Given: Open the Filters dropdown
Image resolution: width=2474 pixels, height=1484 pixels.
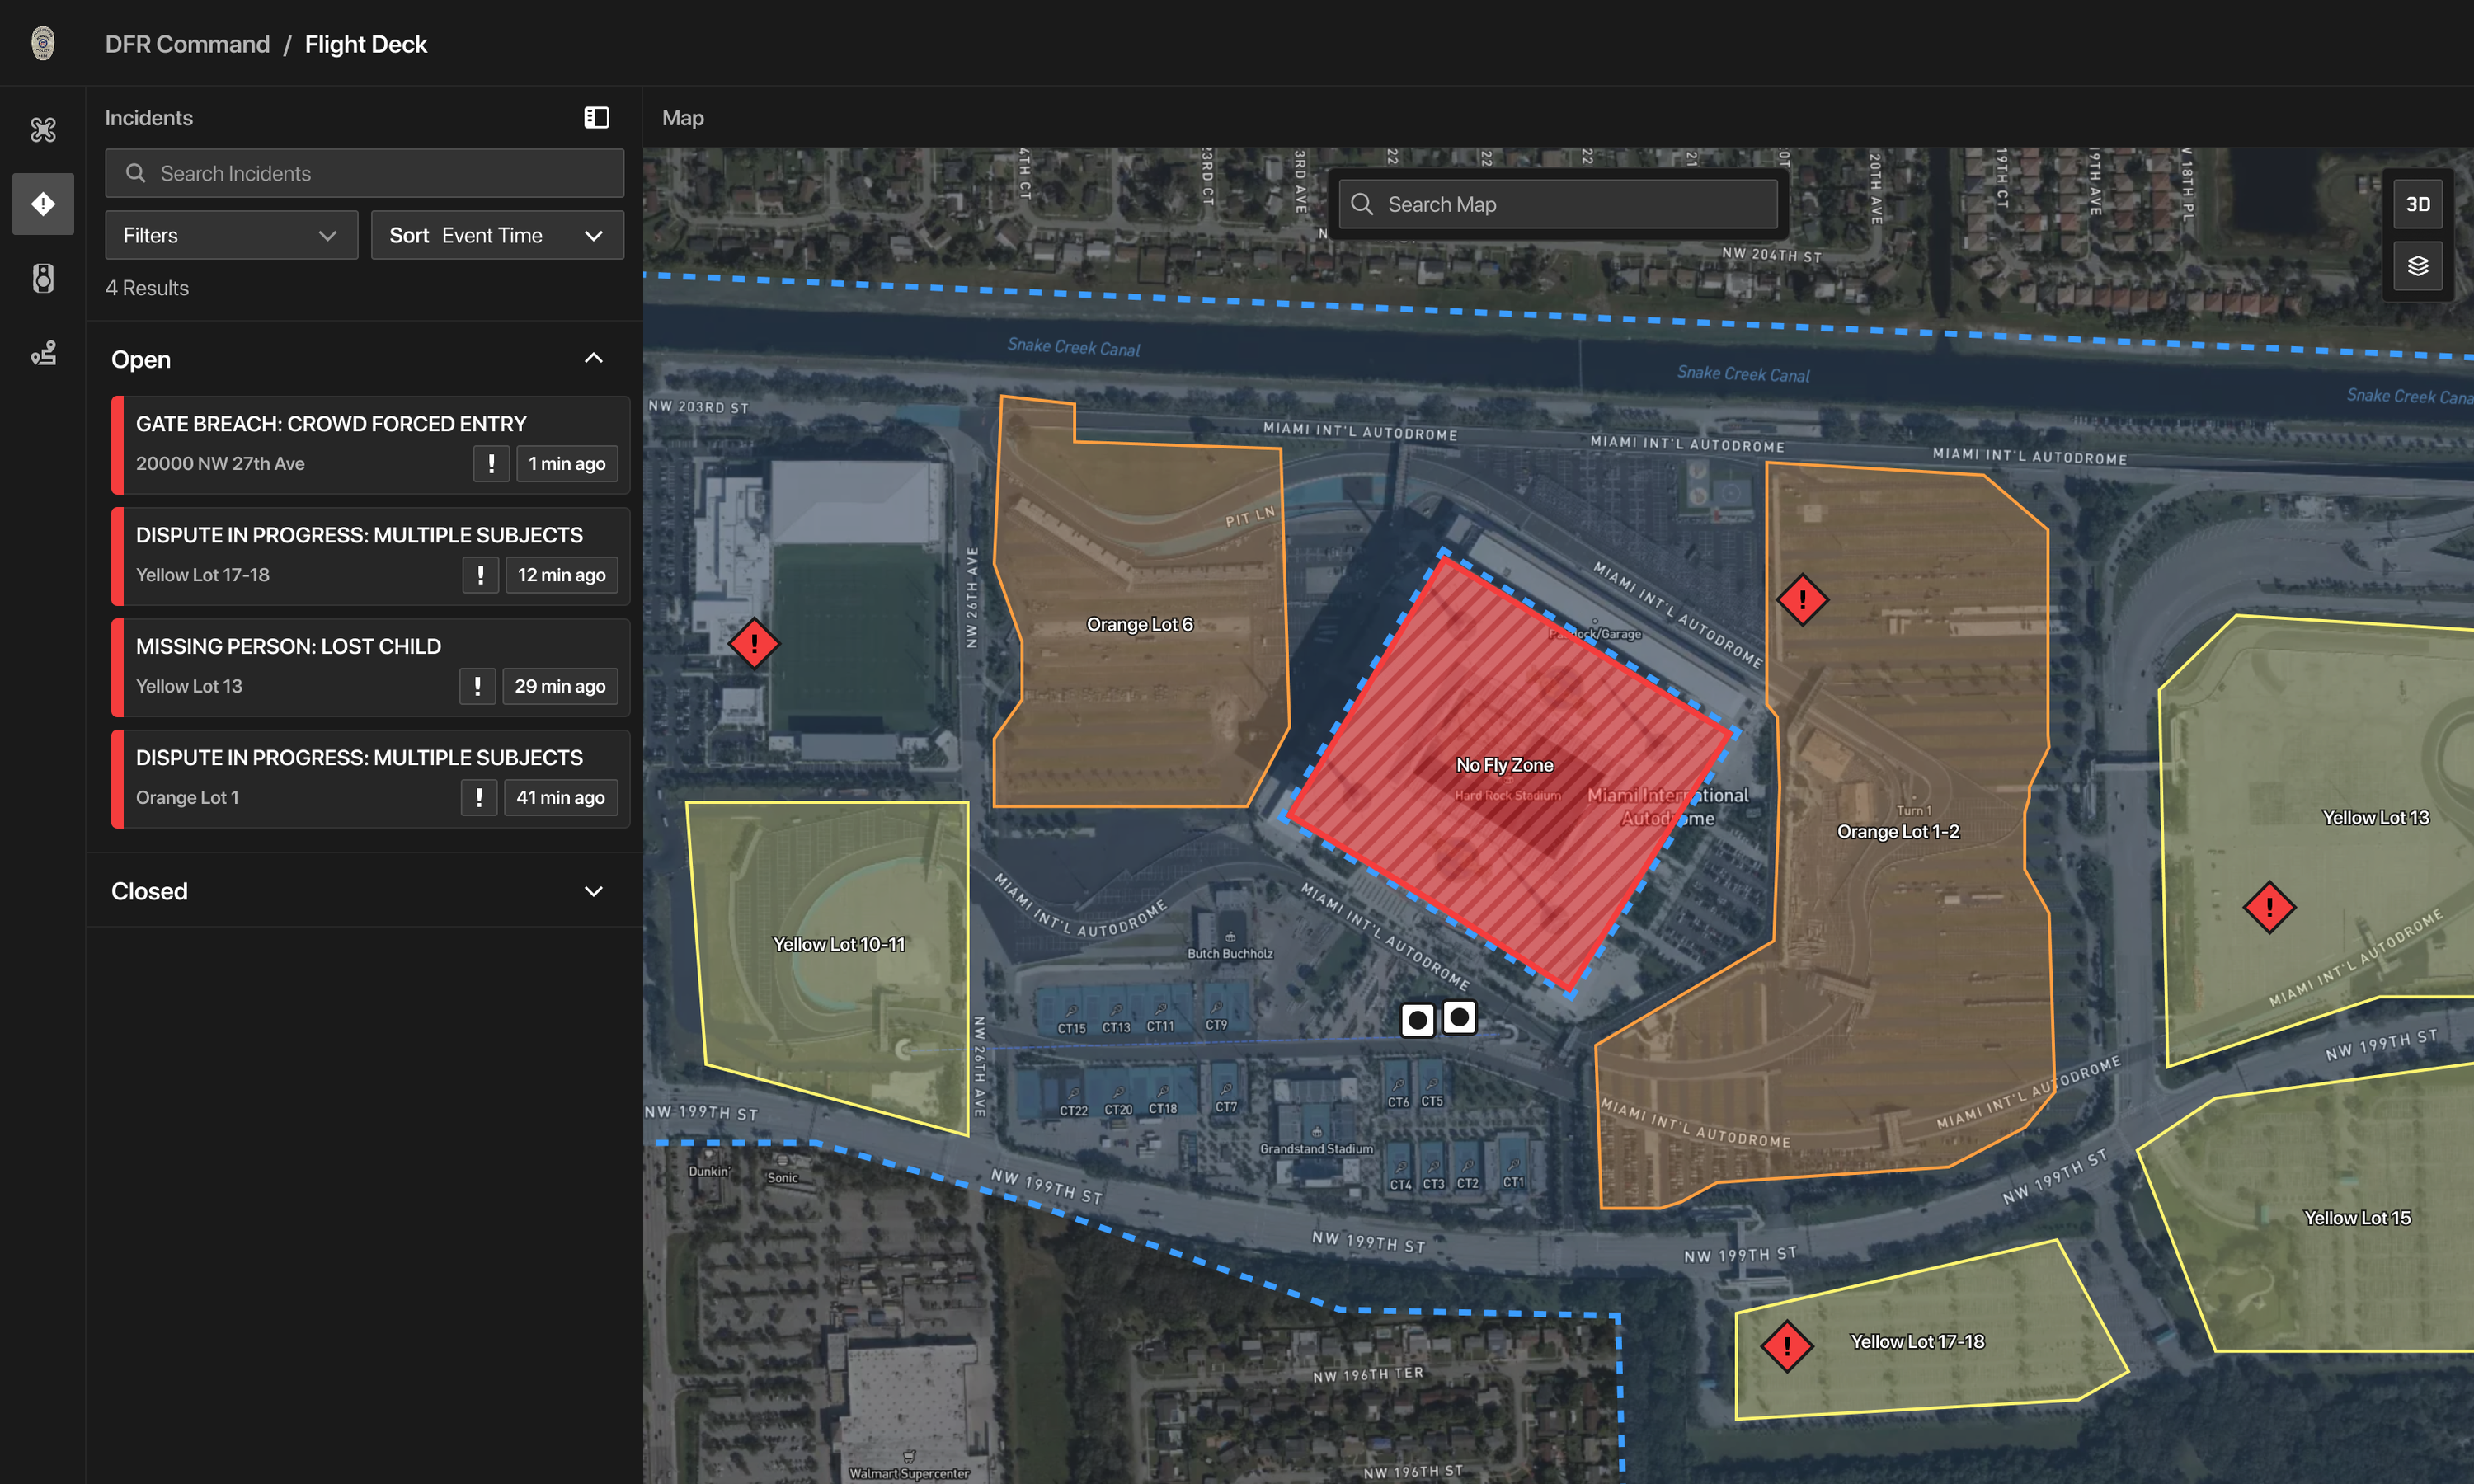Looking at the screenshot, I should (x=232, y=236).
